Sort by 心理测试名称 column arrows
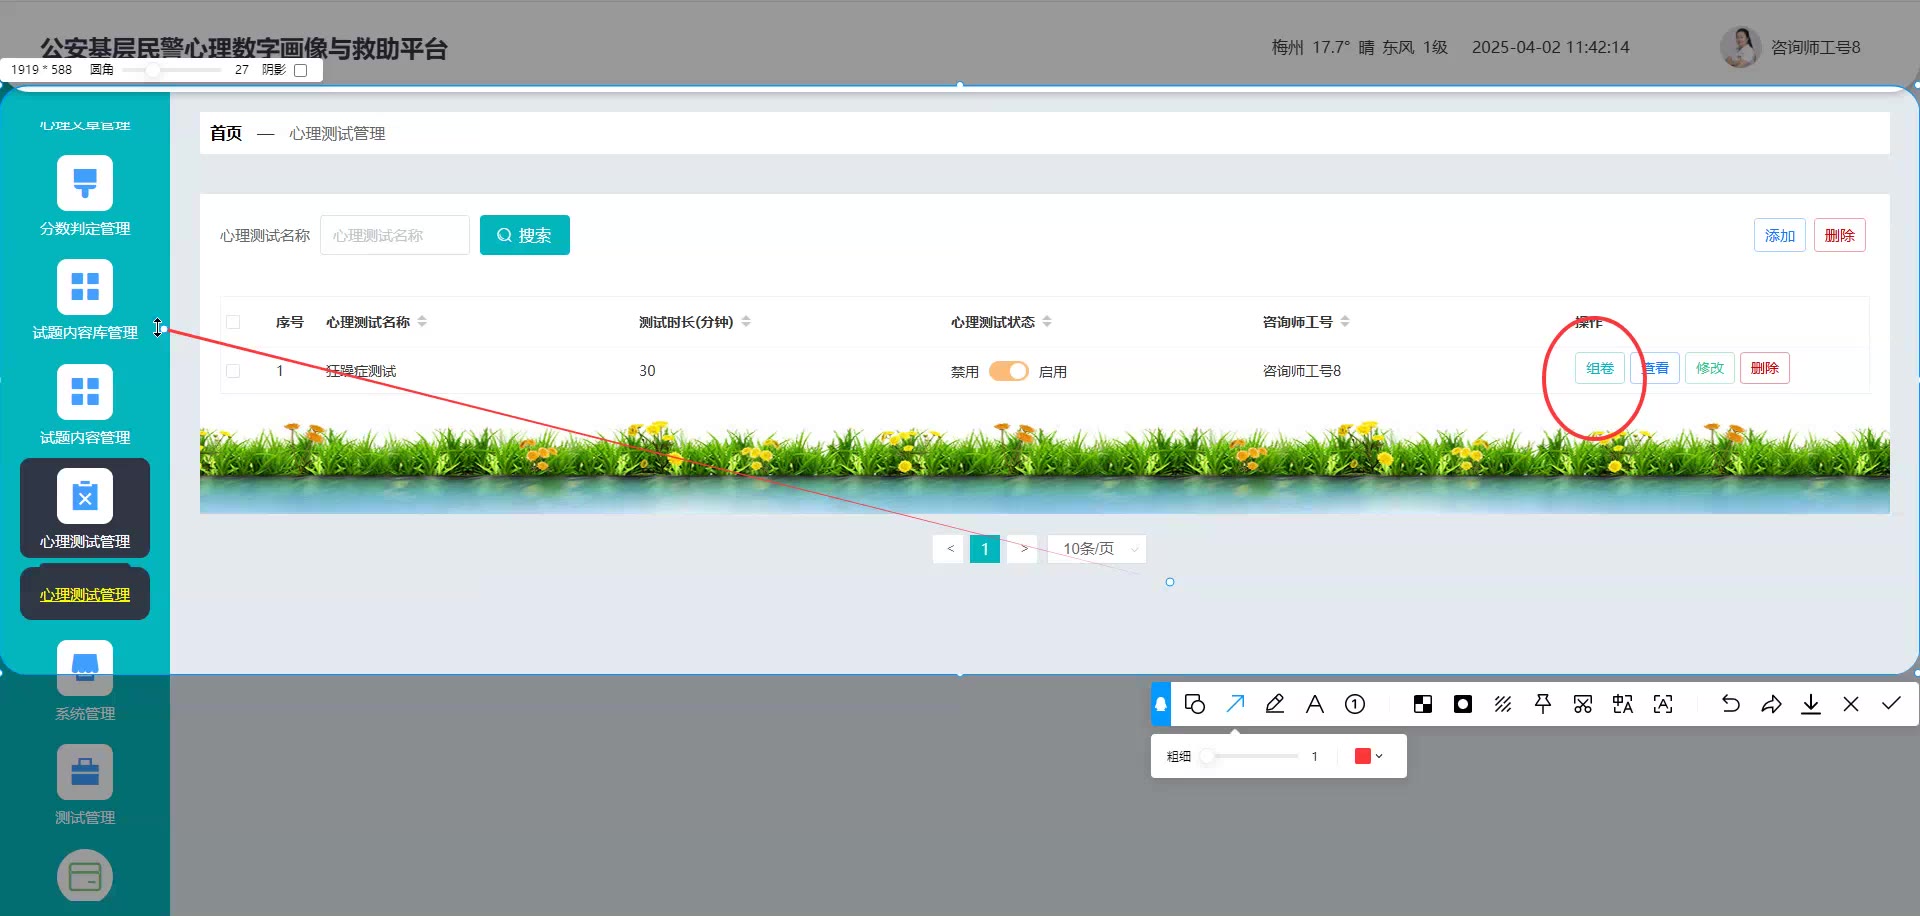The height and width of the screenshot is (916, 1920). 422,321
